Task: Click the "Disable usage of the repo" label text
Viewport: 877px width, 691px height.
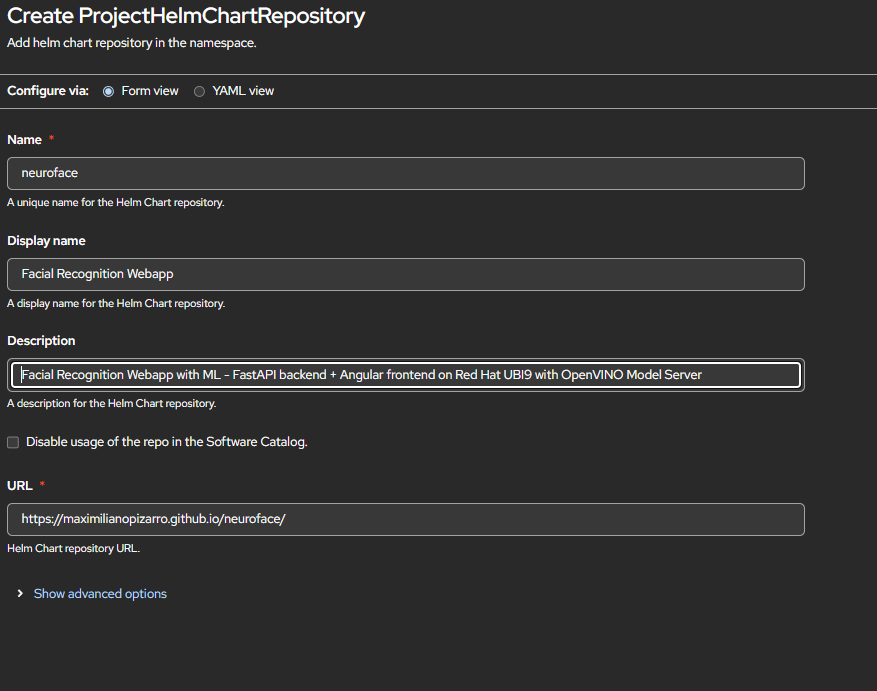Action: click(180, 441)
